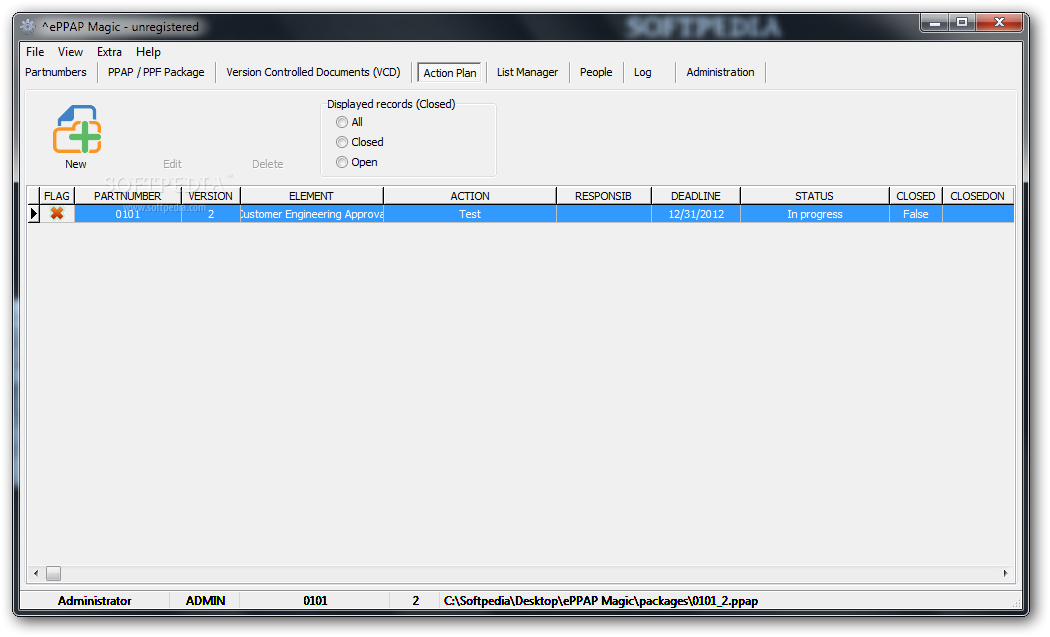1050x637 pixels.
Task: Sort by the FLAG column header
Action: point(57,196)
